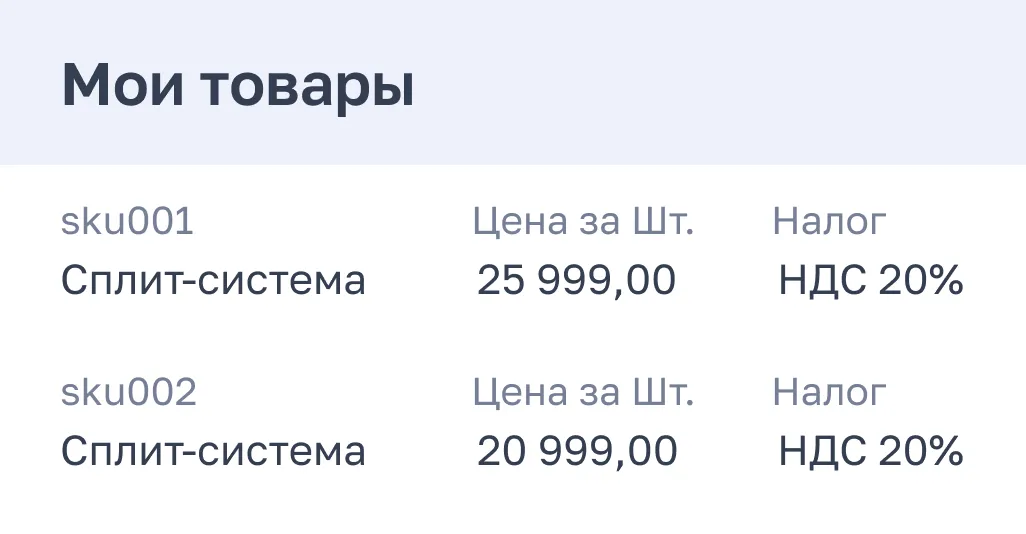
Task: Select НДС 20% tax value for sku001
Action: (870, 281)
